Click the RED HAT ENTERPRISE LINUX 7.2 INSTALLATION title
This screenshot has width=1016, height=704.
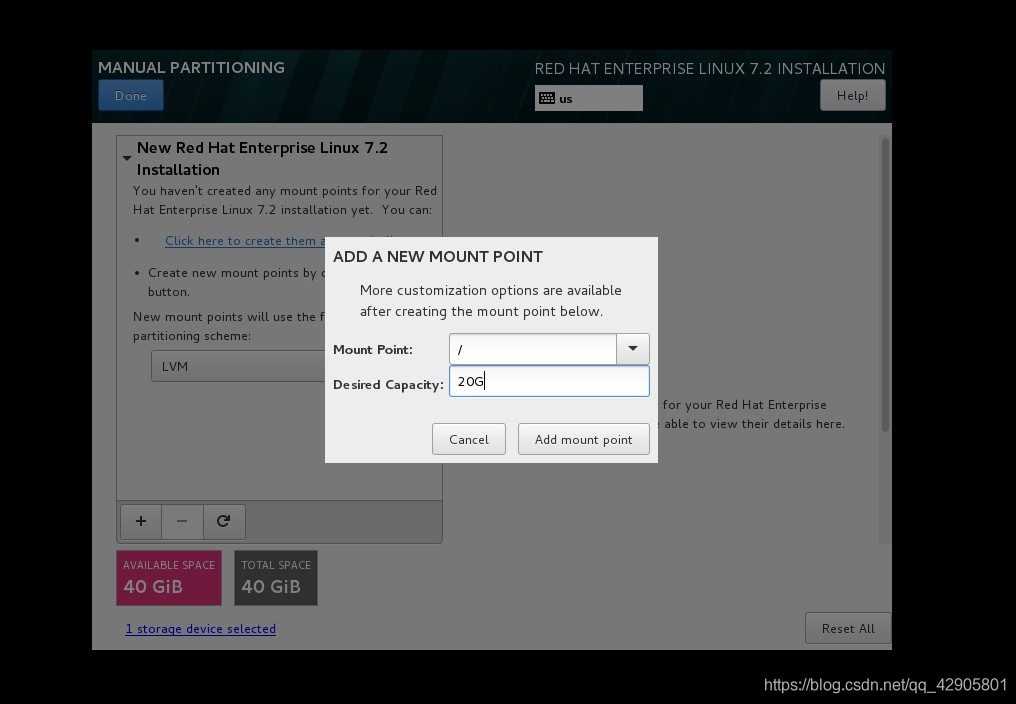710,69
